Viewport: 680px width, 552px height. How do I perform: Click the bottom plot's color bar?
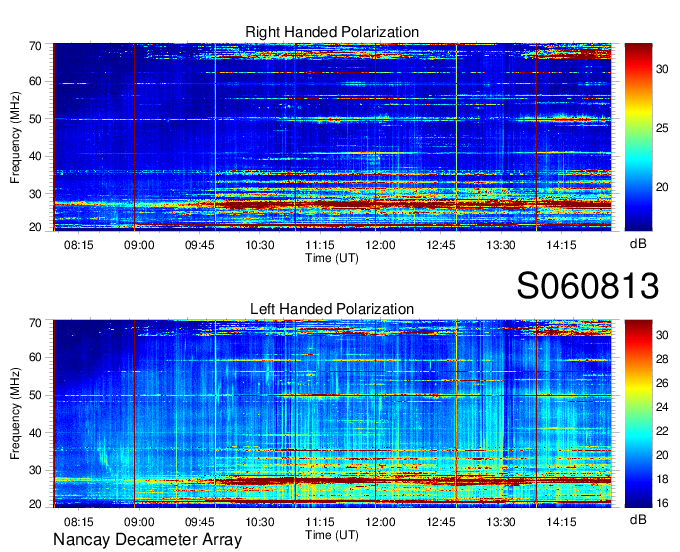click(x=638, y=414)
